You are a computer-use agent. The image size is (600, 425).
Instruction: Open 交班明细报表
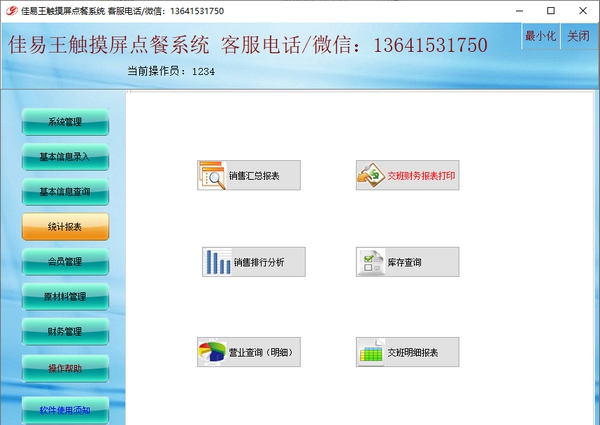click(408, 352)
